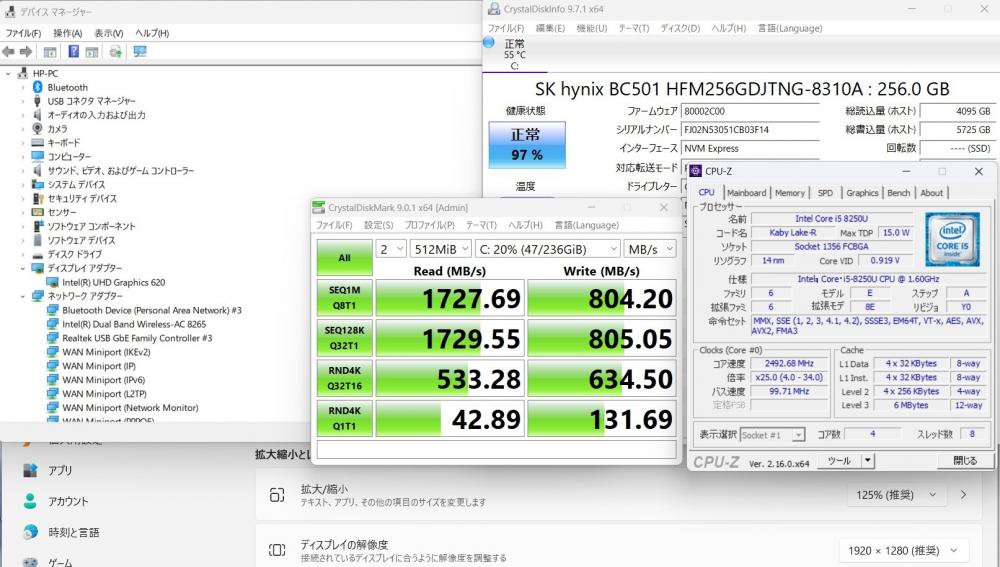Open 操作(A) menu in Device Manager
The width and height of the screenshot is (1000, 567).
click(68, 33)
